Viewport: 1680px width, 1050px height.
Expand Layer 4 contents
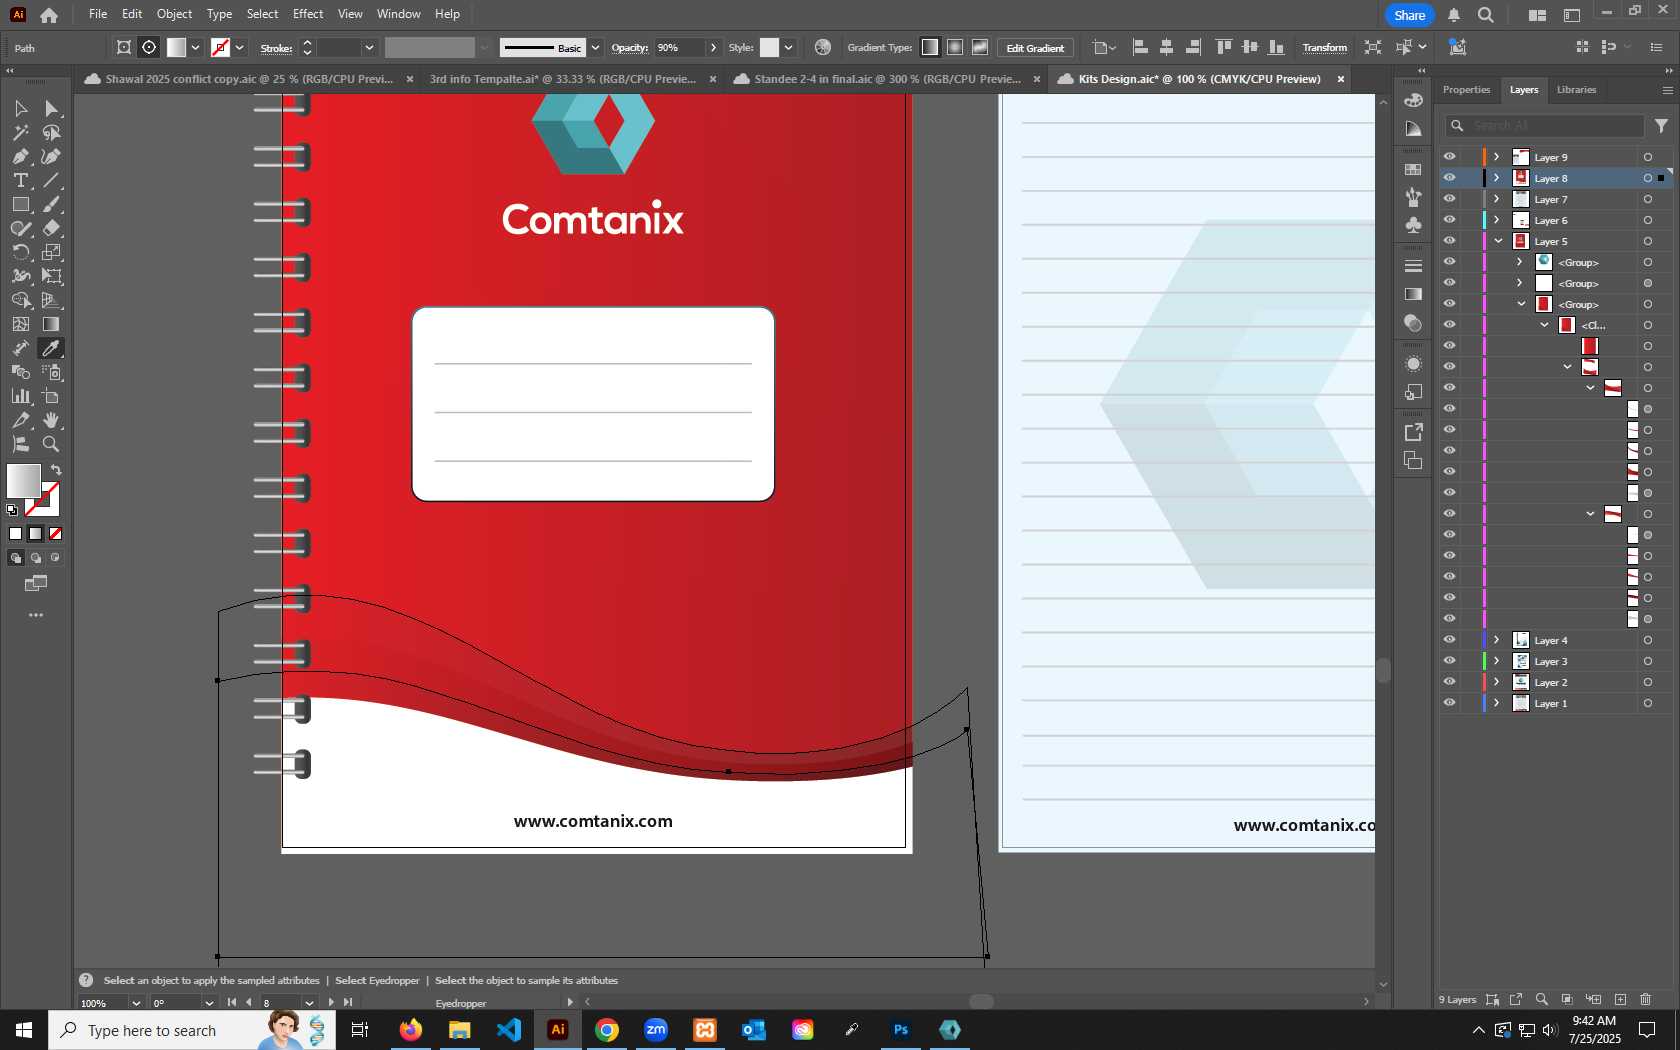tap(1497, 640)
